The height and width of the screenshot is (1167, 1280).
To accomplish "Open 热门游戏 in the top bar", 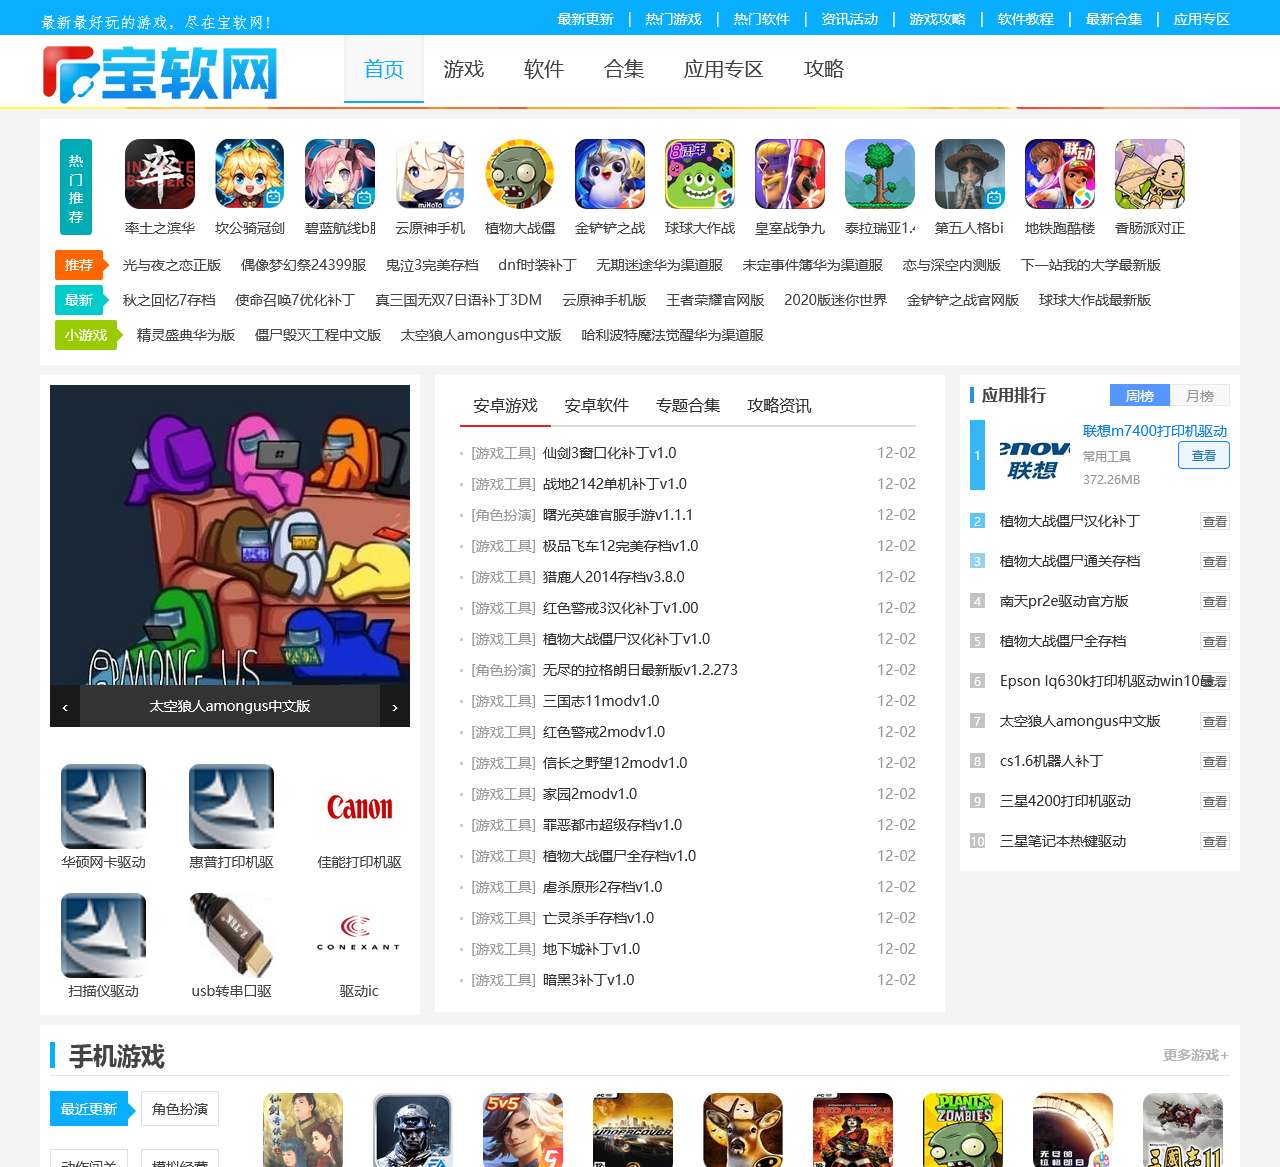I will [x=673, y=19].
